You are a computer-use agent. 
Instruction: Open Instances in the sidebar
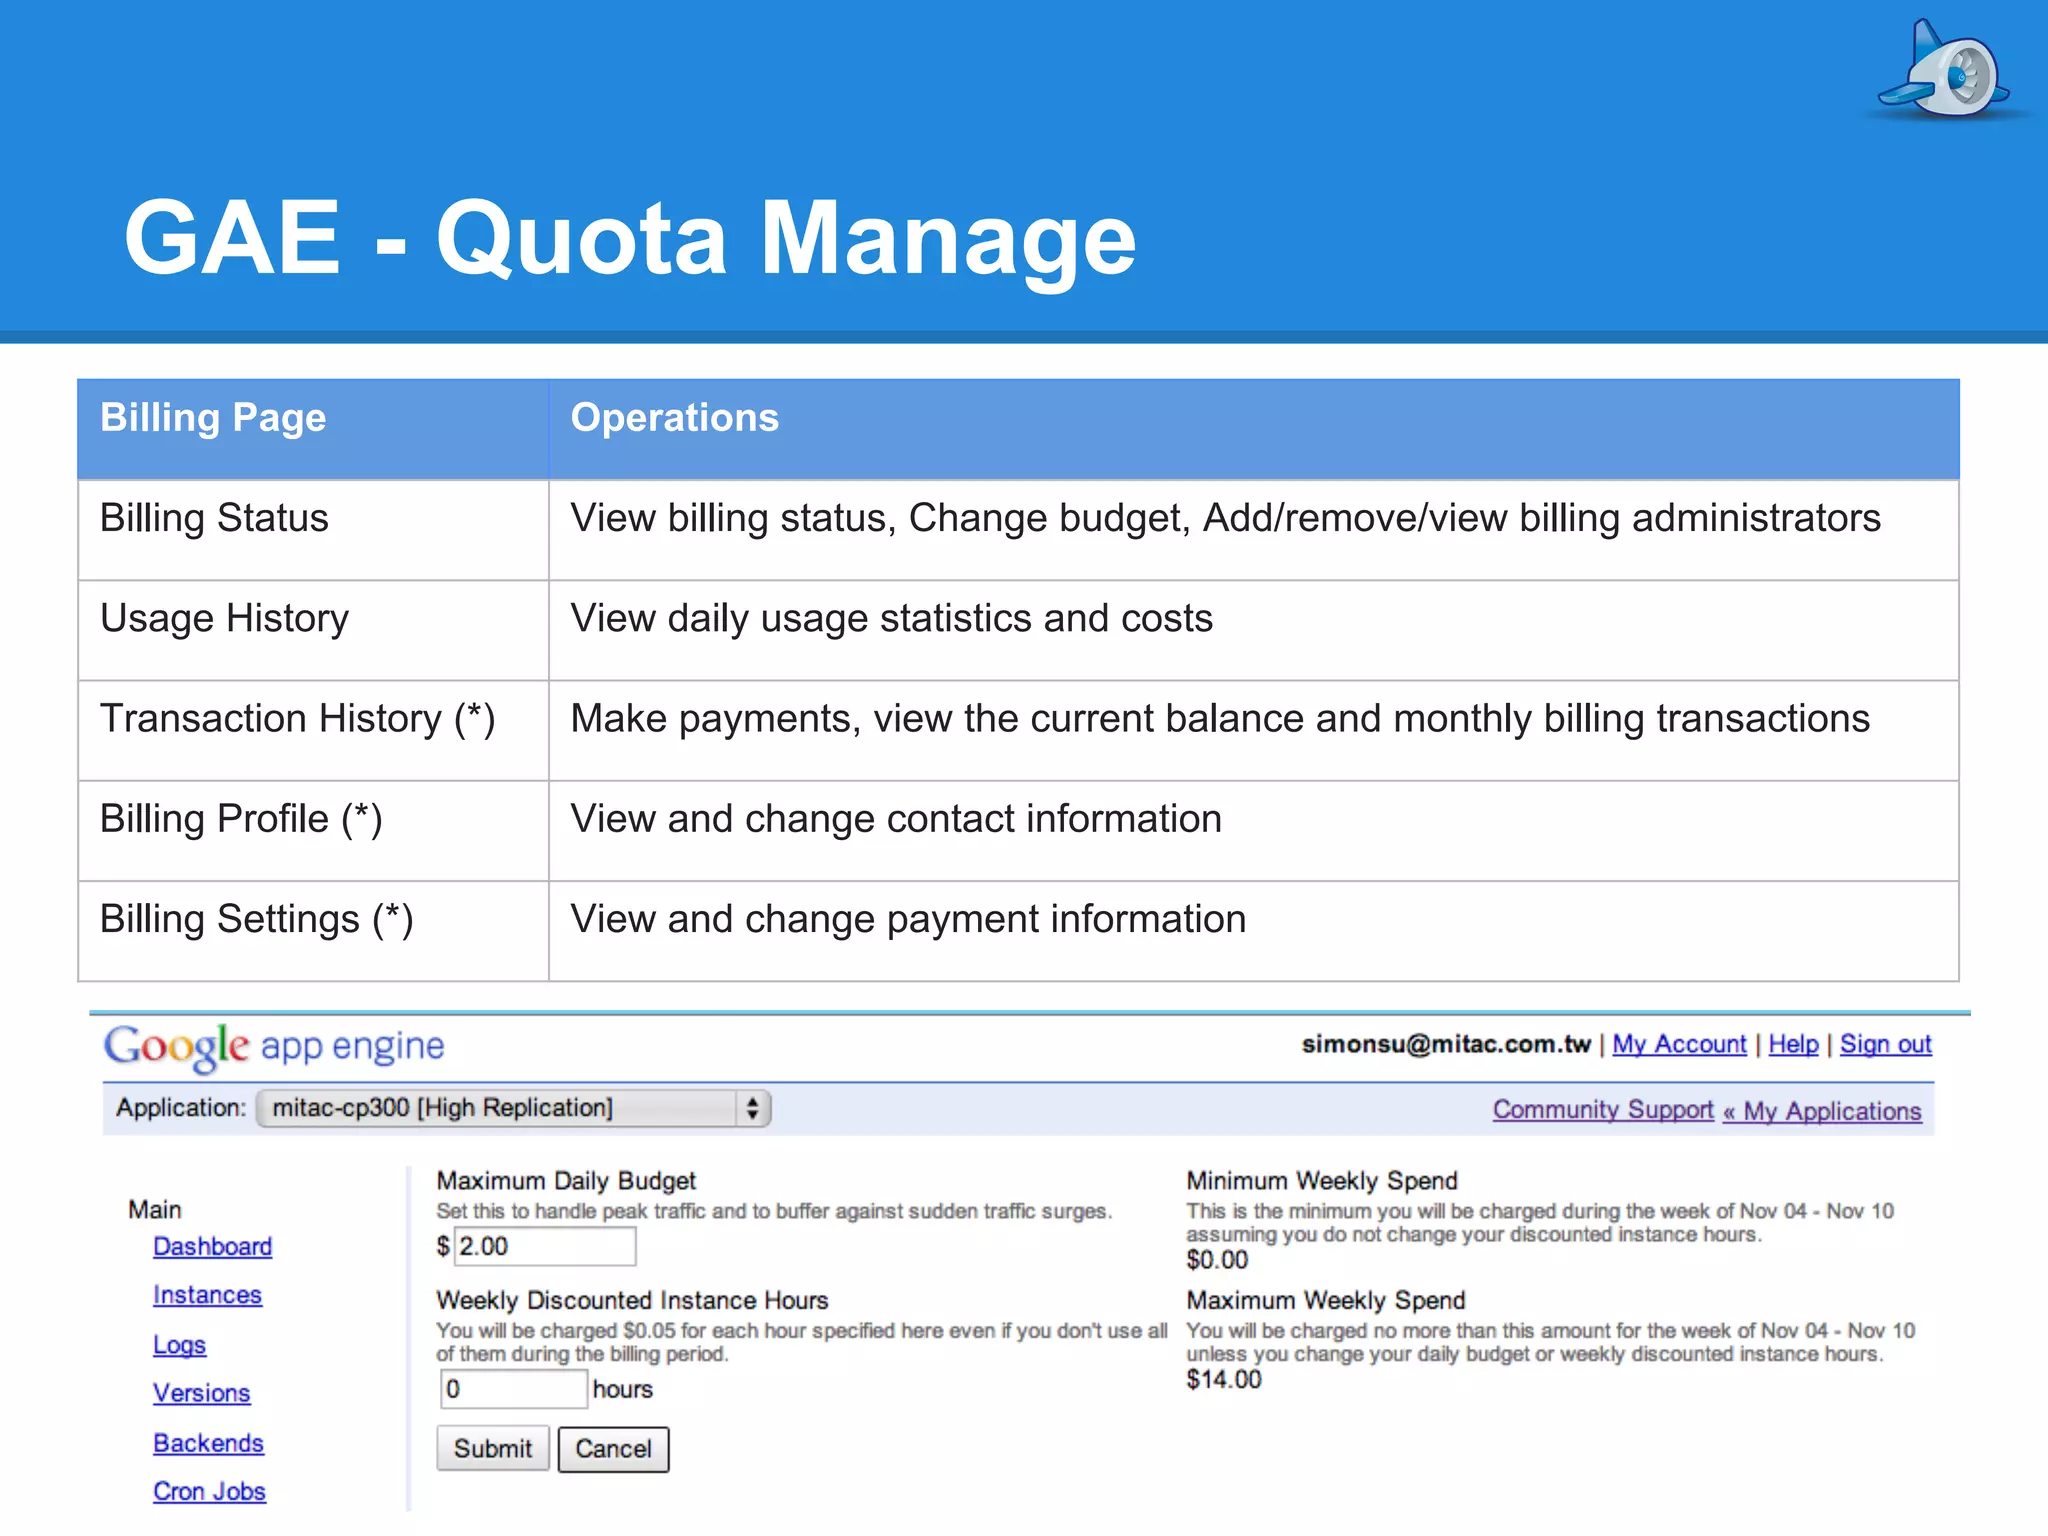pos(207,1295)
